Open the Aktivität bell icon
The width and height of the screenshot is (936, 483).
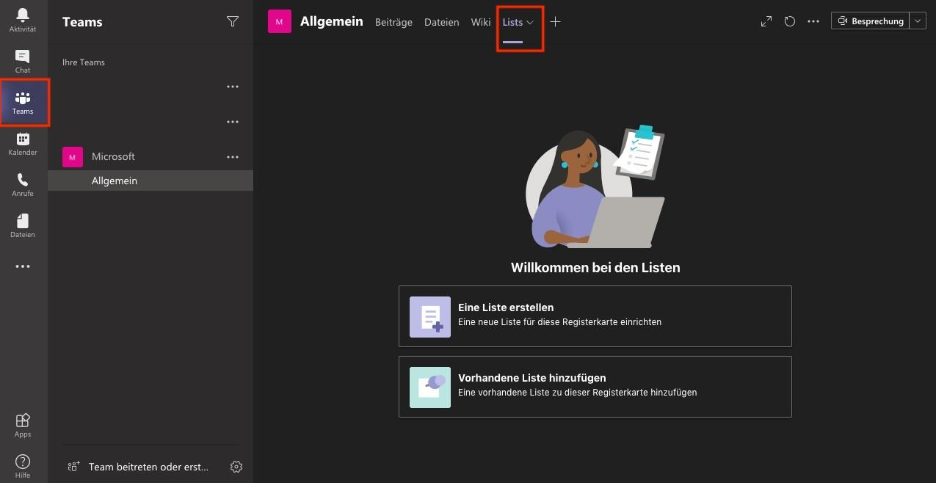click(x=23, y=15)
